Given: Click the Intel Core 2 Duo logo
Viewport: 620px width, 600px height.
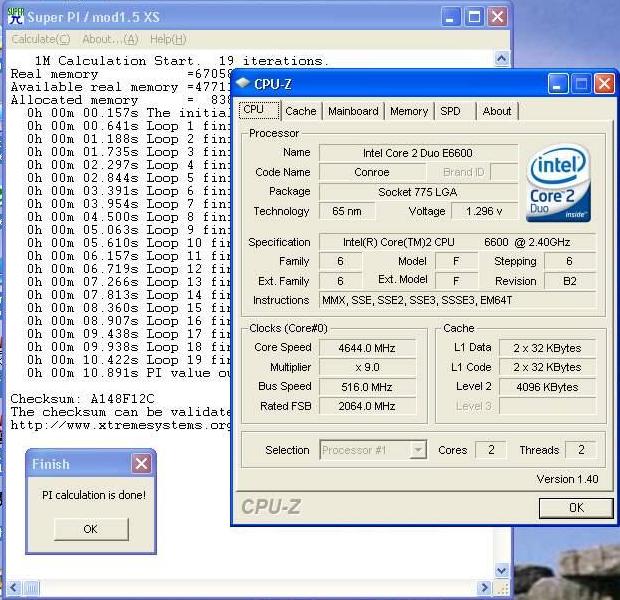Looking at the screenshot, I should tap(558, 183).
